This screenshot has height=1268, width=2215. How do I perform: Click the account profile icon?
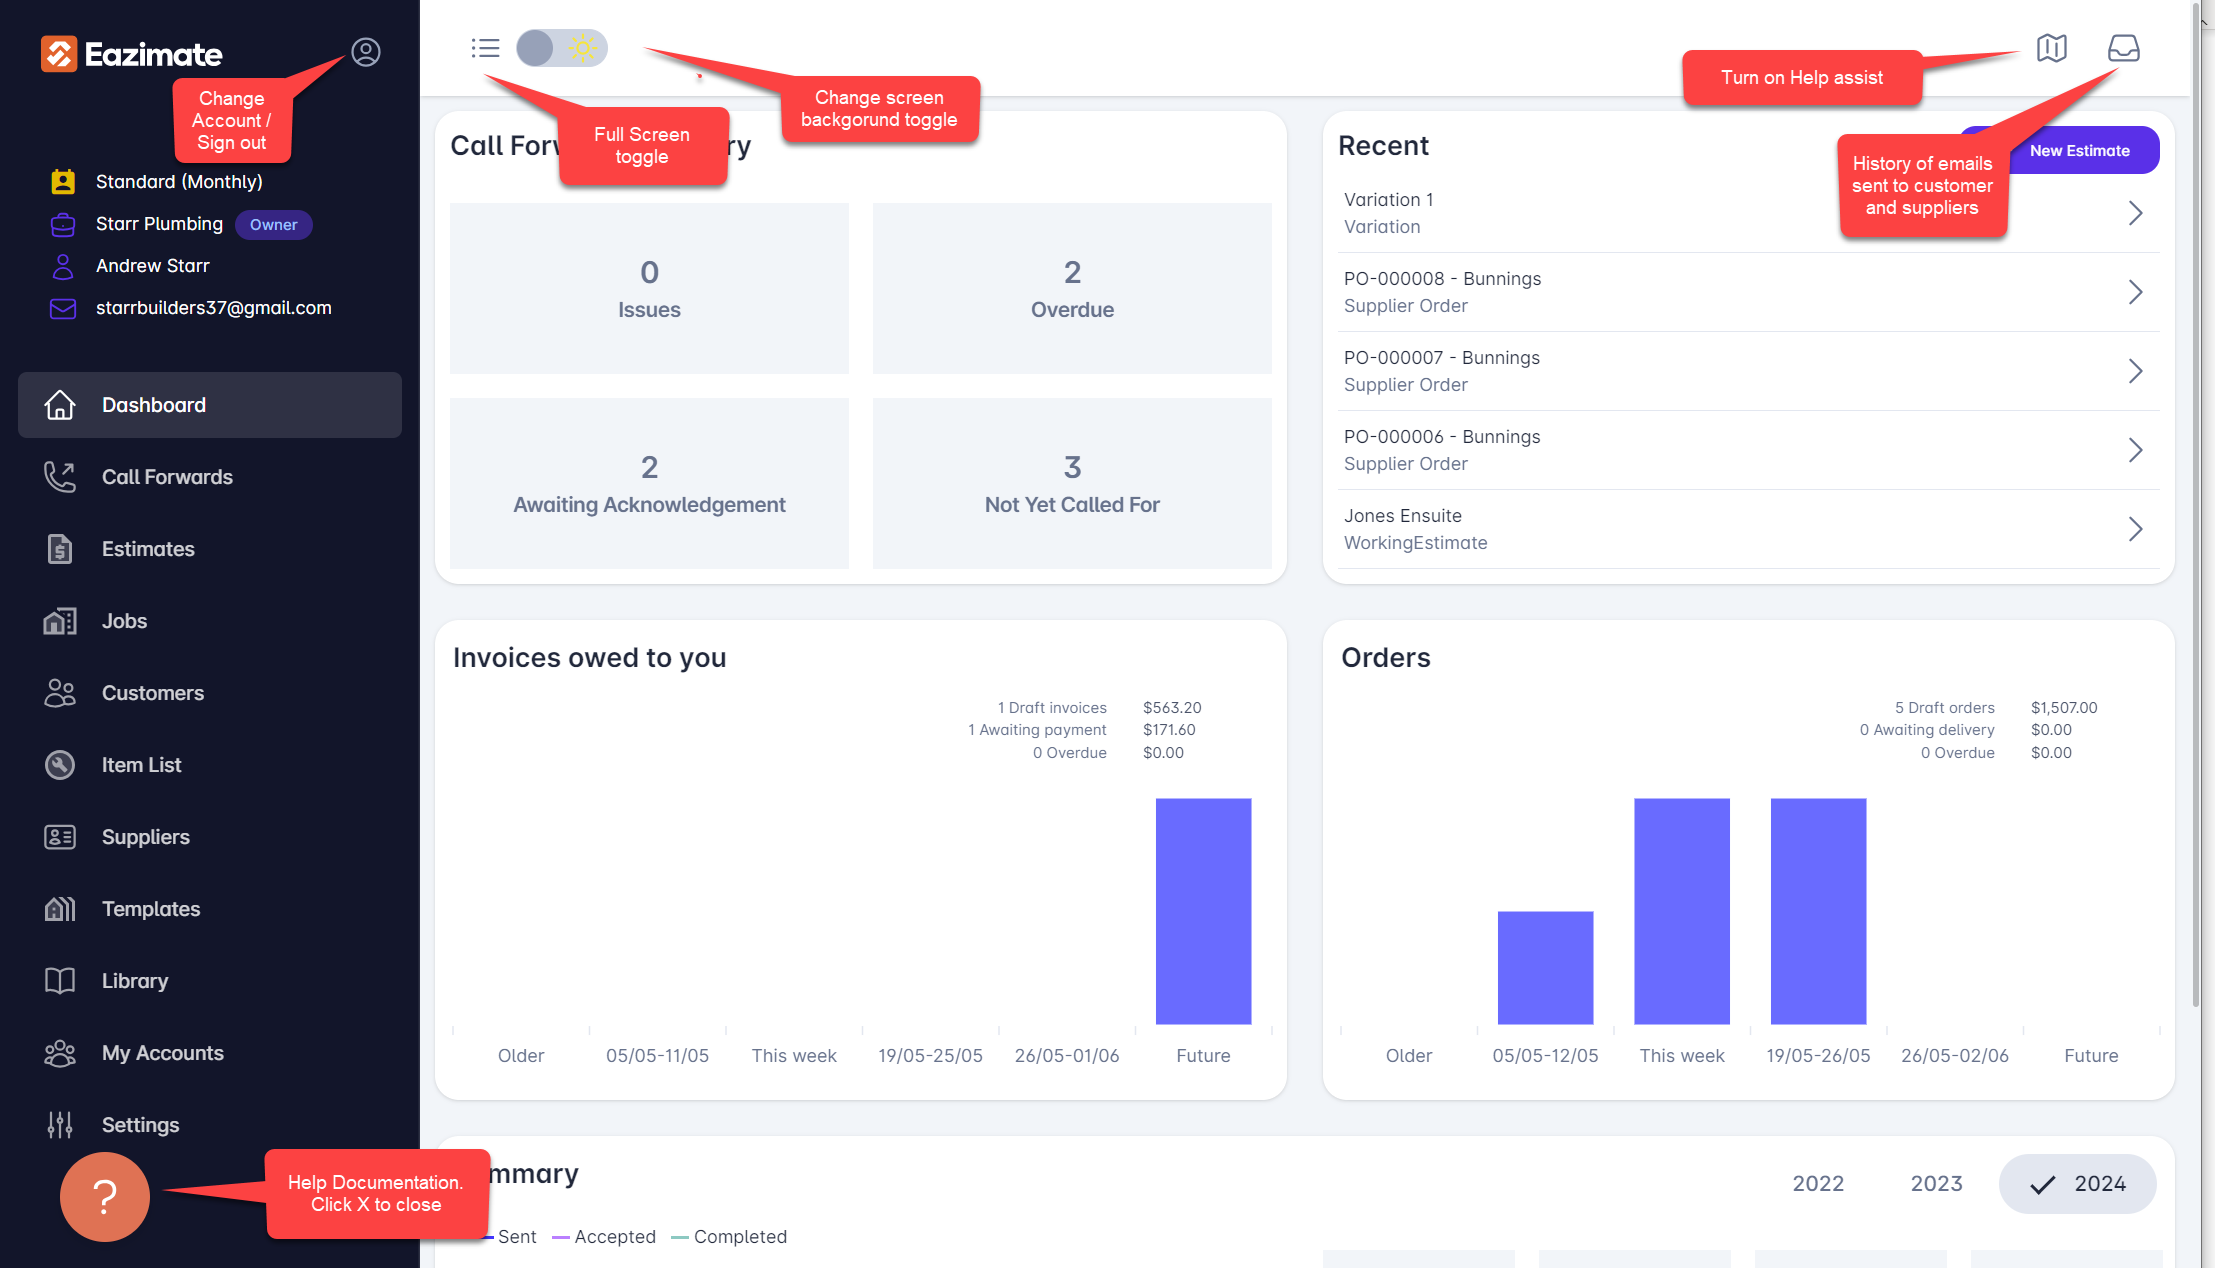tap(366, 52)
